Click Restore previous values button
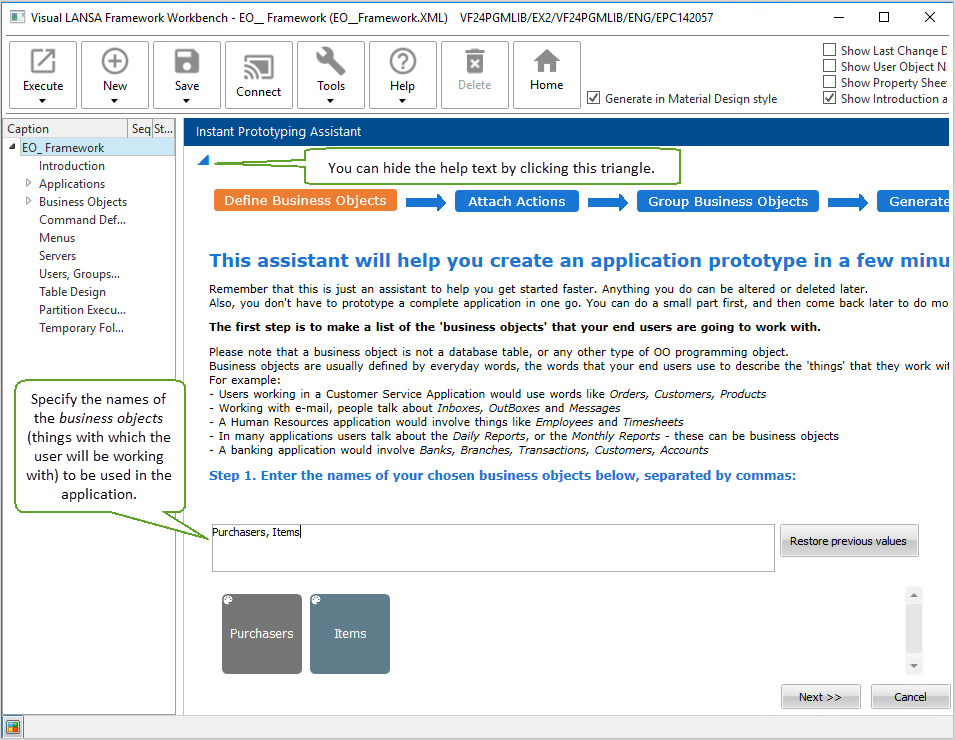This screenshot has height=740, width=955. [x=848, y=541]
